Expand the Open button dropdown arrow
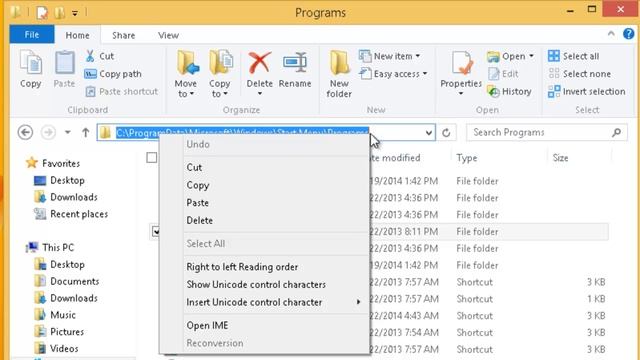Screen dimensions: 640x360 click(x=531, y=56)
